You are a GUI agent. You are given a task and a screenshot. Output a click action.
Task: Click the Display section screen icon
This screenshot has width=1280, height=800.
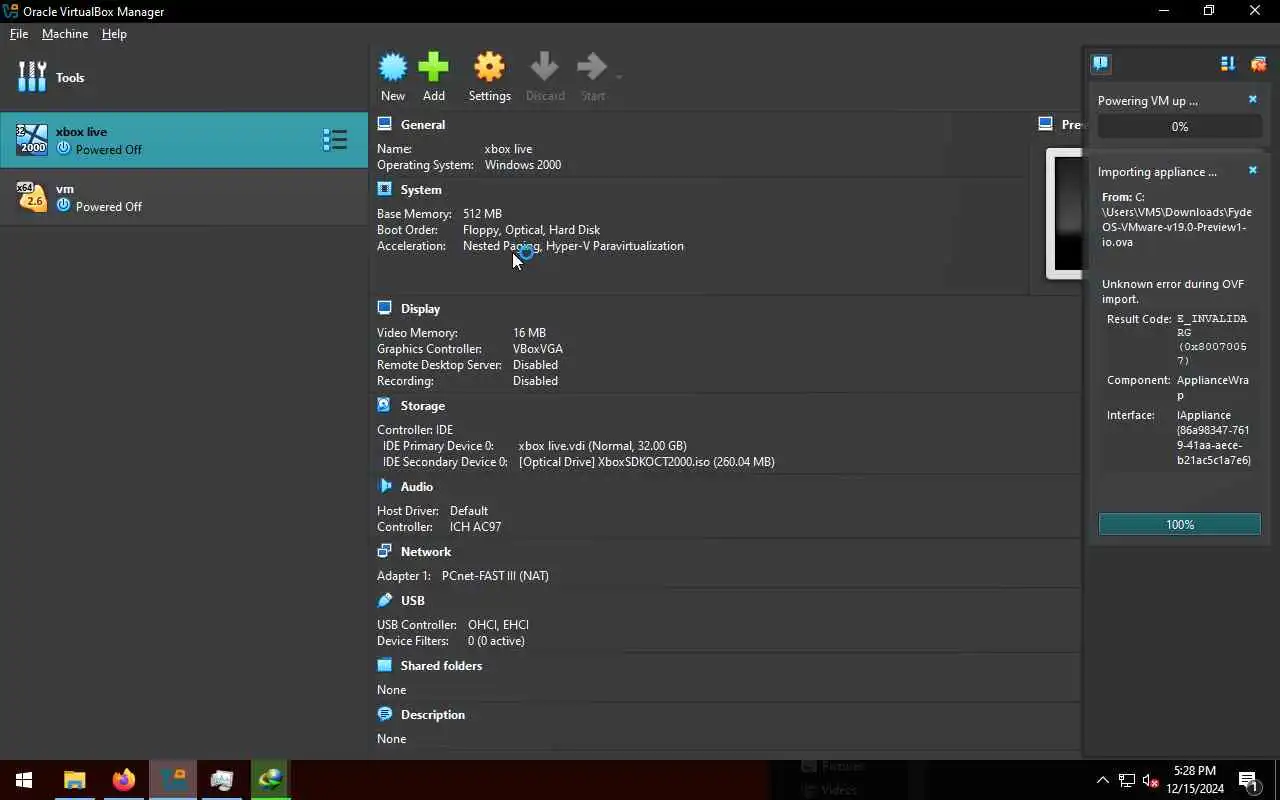(385, 308)
